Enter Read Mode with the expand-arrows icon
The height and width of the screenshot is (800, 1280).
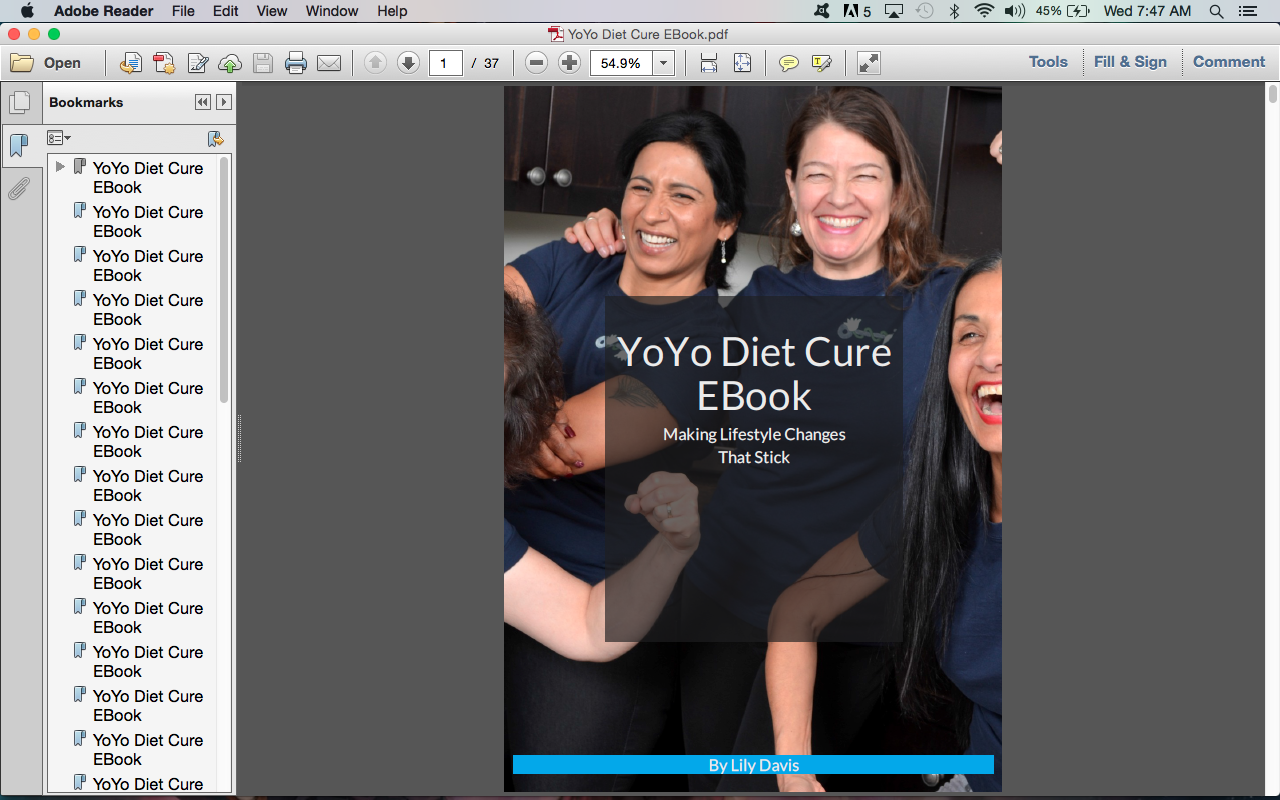click(869, 63)
